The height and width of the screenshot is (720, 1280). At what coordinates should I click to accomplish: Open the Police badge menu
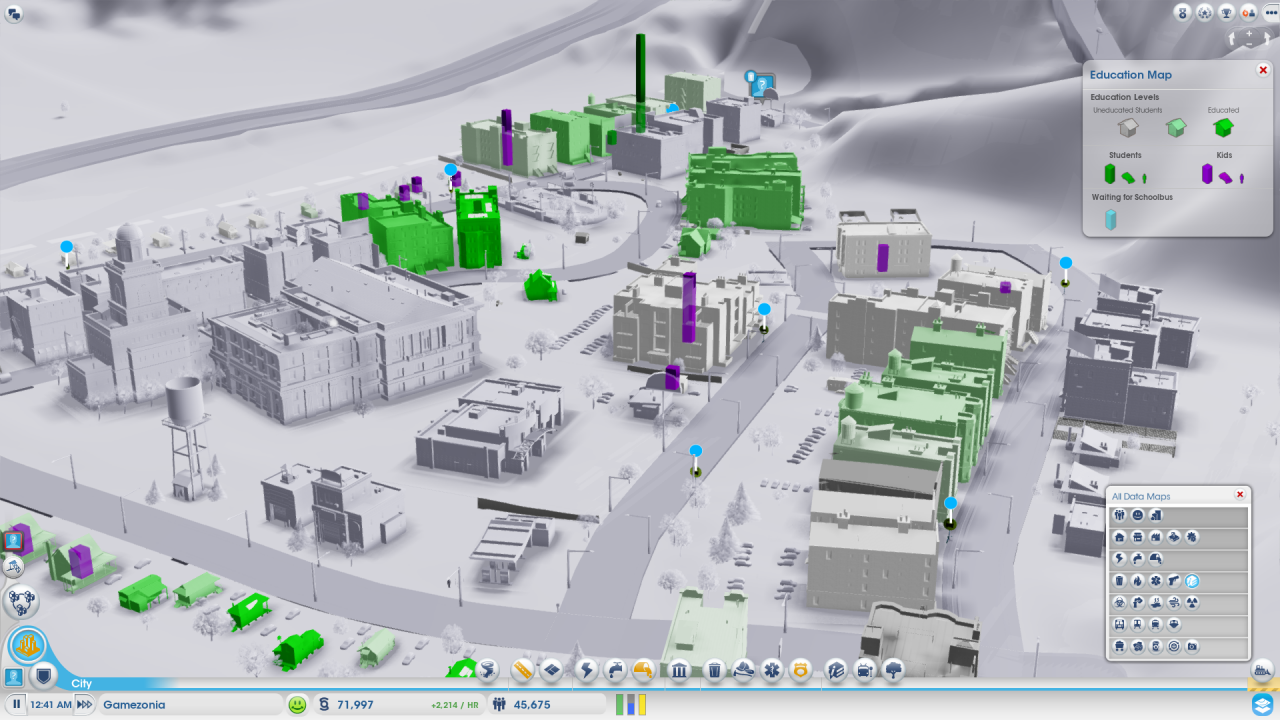[x=800, y=670]
